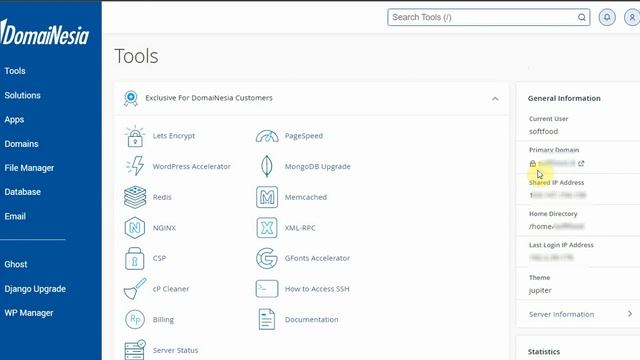This screenshot has width=640, height=360.
Task: Select Tools in the sidebar
Action: (15, 71)
